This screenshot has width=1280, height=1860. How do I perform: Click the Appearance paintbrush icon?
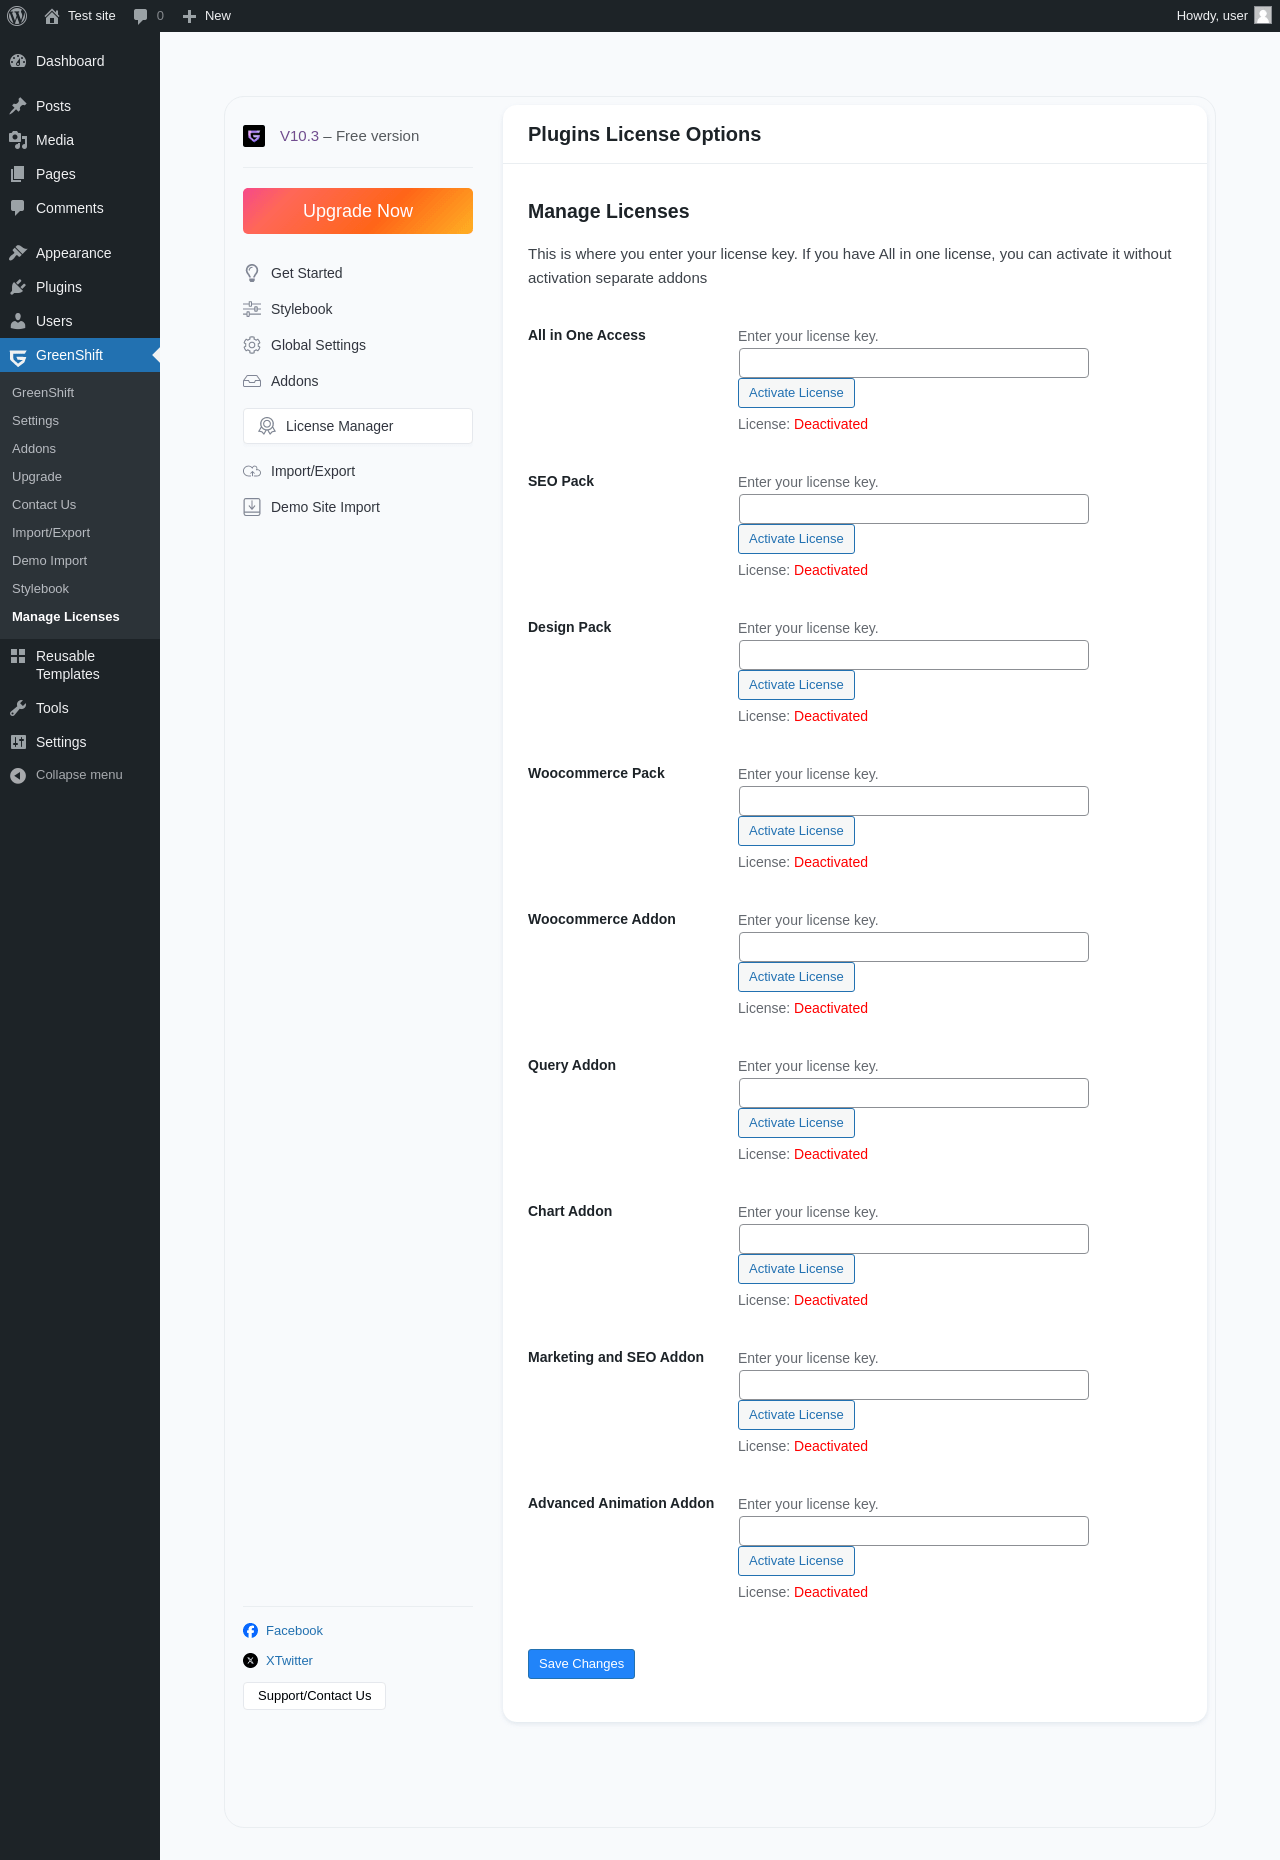[18, 253]
